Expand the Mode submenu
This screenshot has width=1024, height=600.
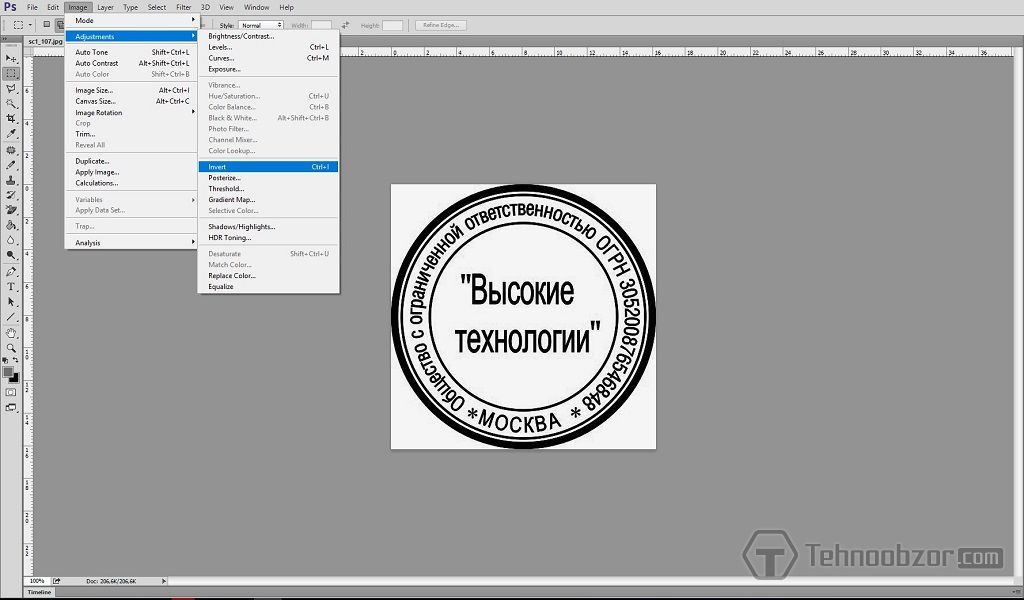(132, 20)
